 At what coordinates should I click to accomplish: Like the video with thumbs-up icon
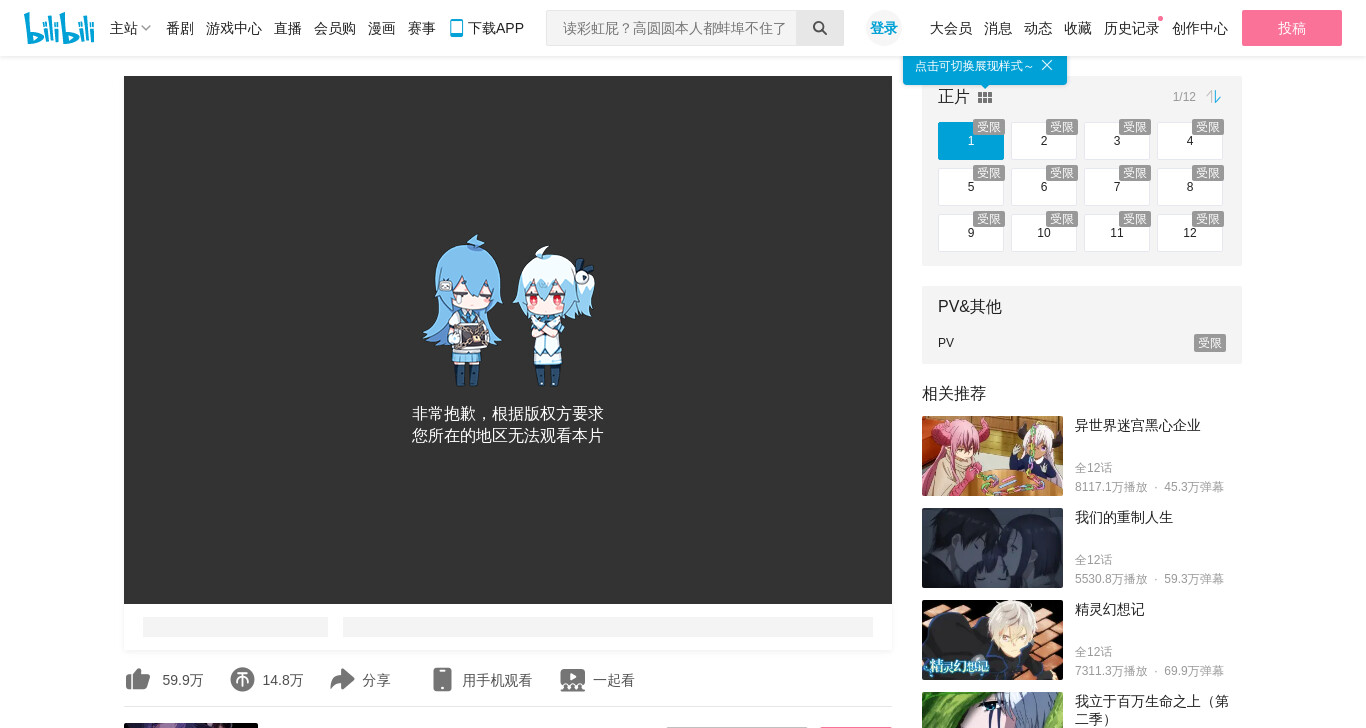(138, 680)
